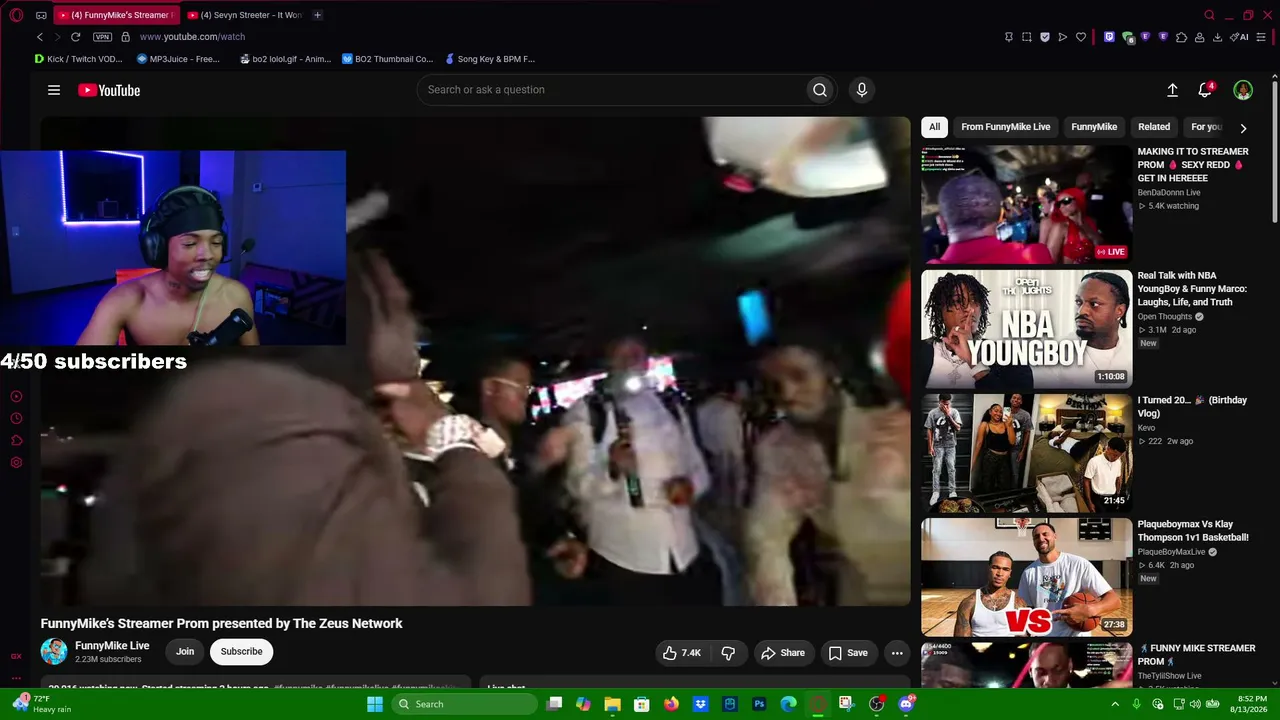
Task: Save the video to a playlist
Action: point(847,653)
